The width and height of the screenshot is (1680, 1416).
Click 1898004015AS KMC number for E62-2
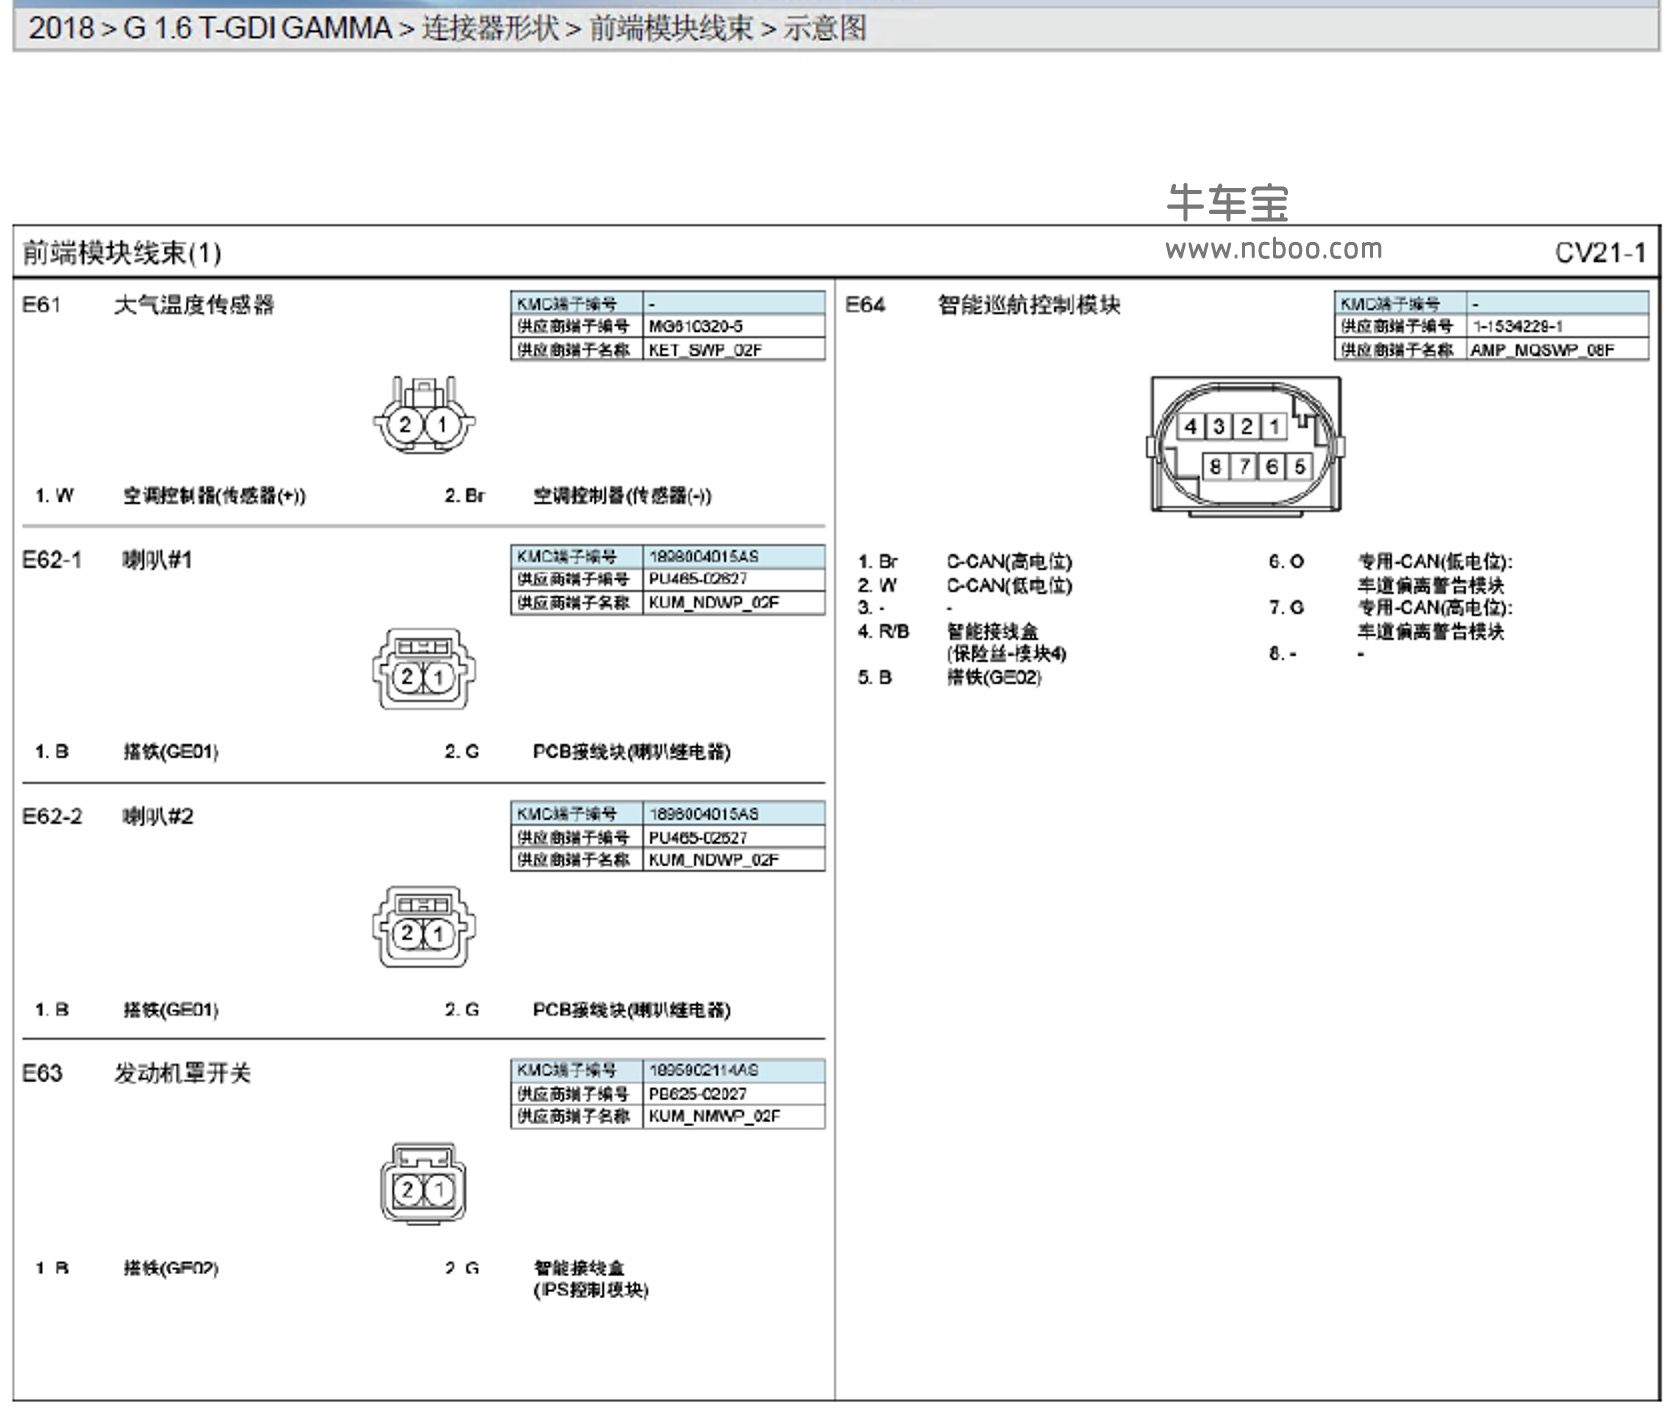734,814
